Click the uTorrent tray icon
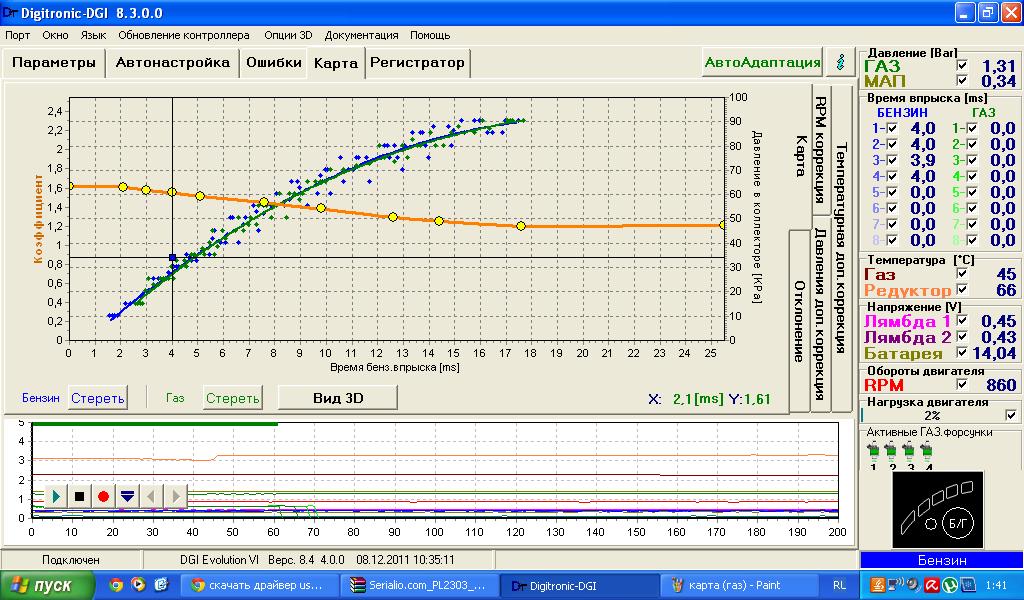 click(x=948, y=584)
